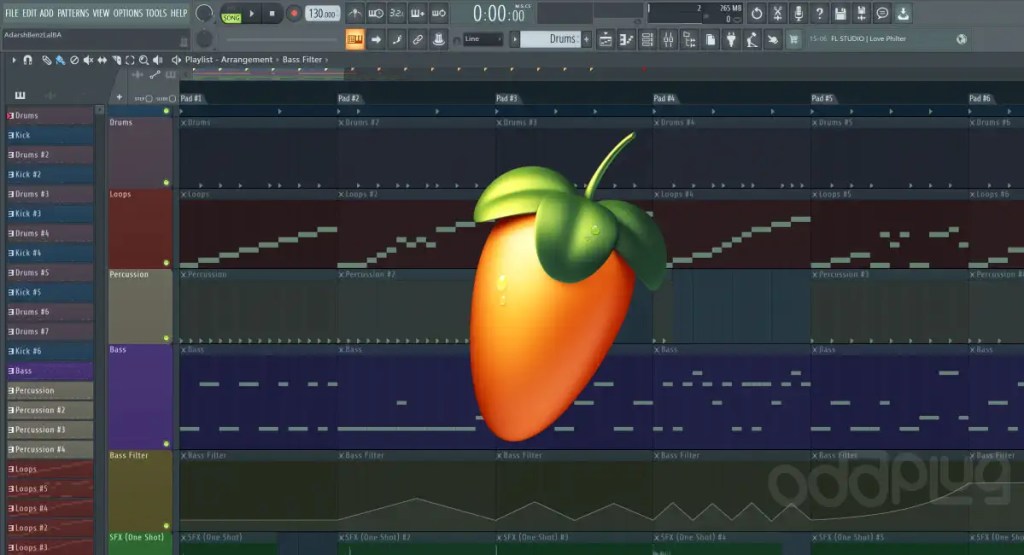1024x555 pixels.
Task: Click the speech bubble project info icon
Action: pyautogui.click(x=882, y=13)
